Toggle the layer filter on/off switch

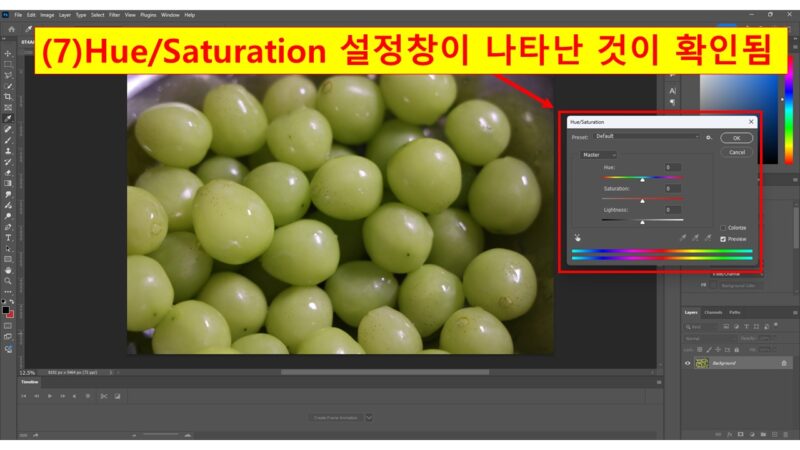pos(776,324)
